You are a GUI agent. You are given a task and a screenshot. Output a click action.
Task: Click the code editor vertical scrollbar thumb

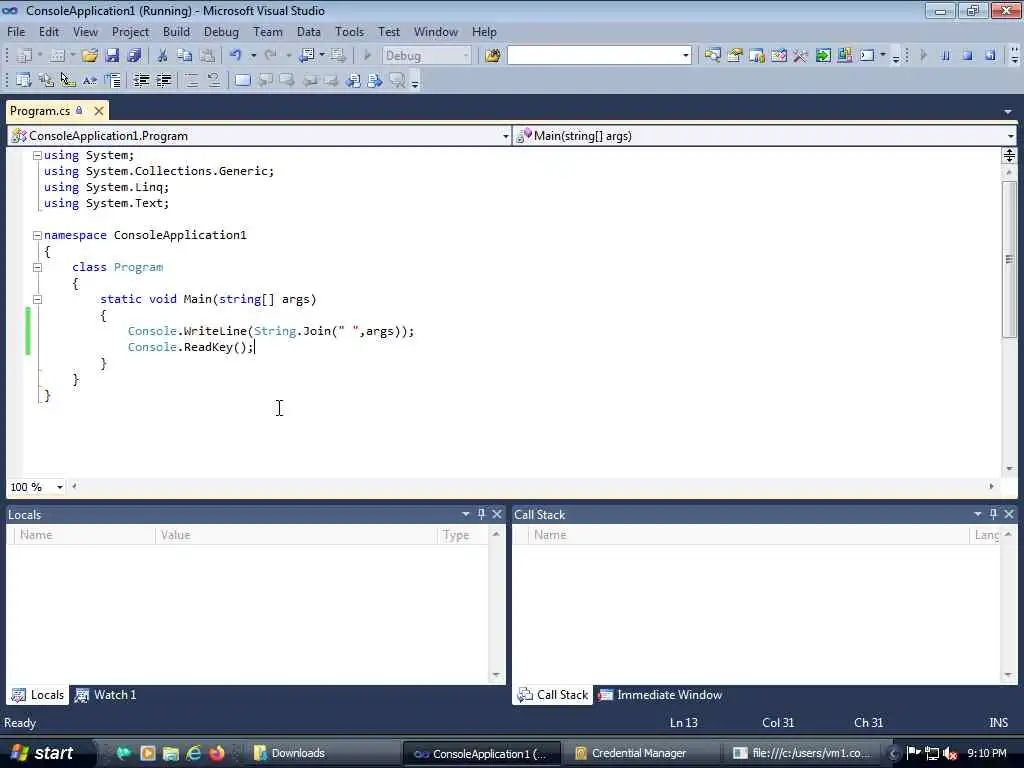pos(1009,259)
